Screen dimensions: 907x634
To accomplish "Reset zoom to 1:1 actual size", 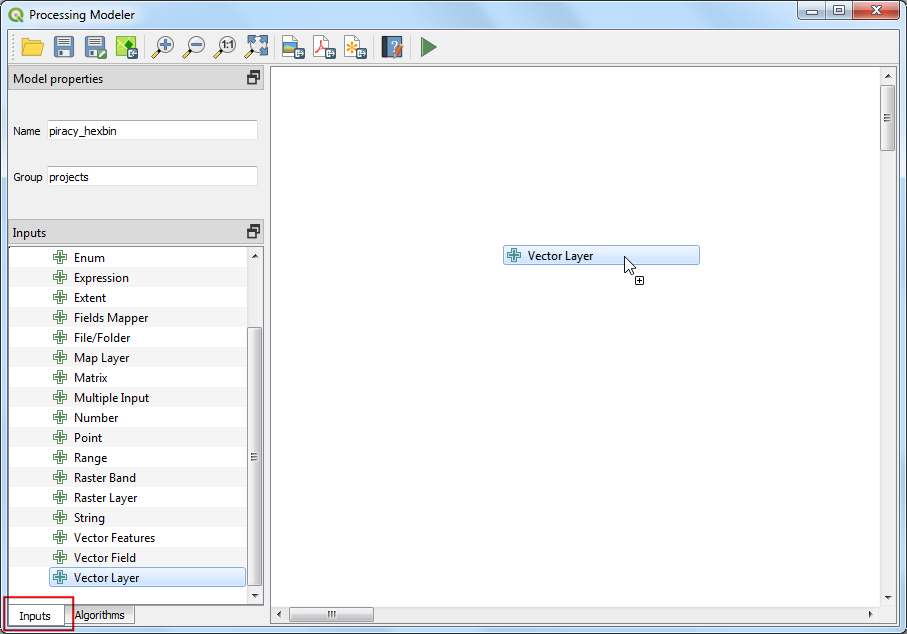I will [x=226, y=47].
